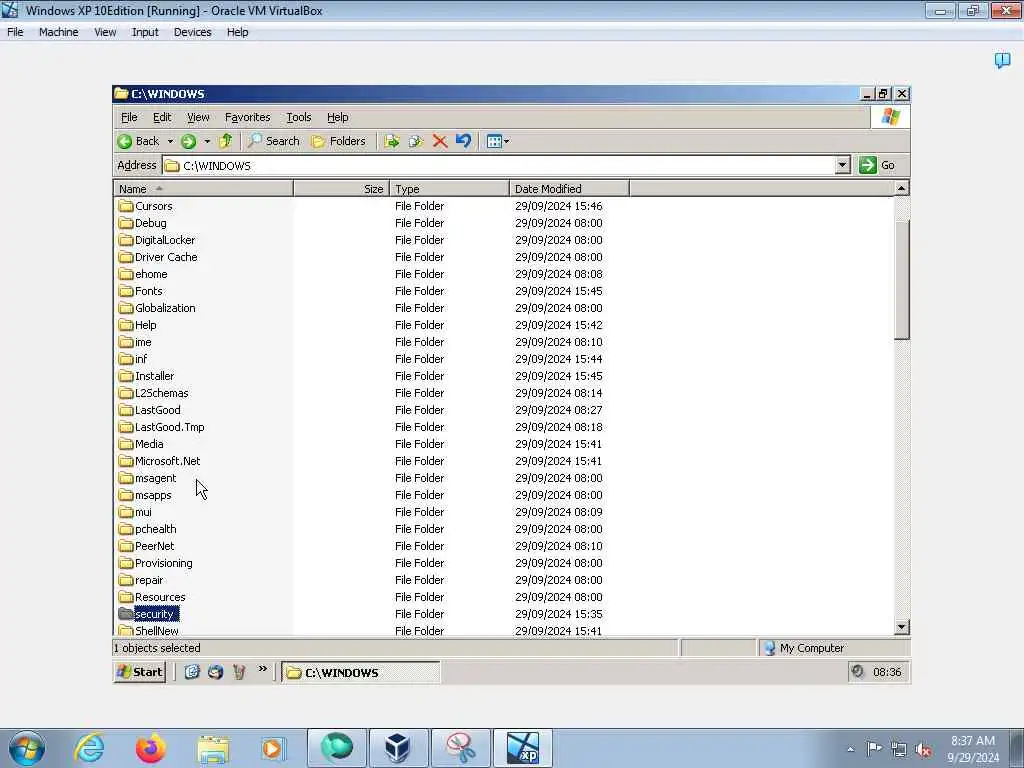Select the Microsoft.Net folder icon

click(126, 460)
